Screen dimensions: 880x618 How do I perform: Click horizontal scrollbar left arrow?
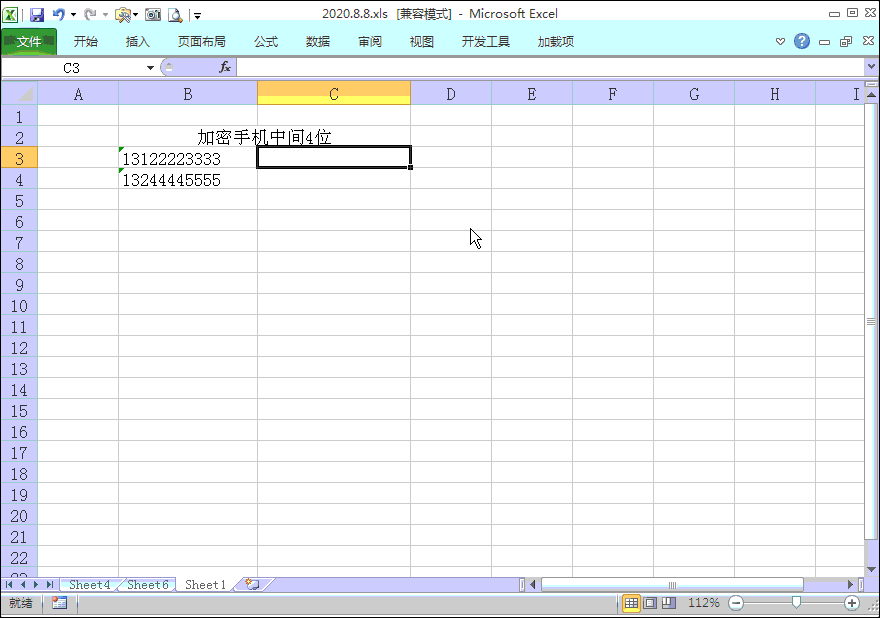pos(533,584)
